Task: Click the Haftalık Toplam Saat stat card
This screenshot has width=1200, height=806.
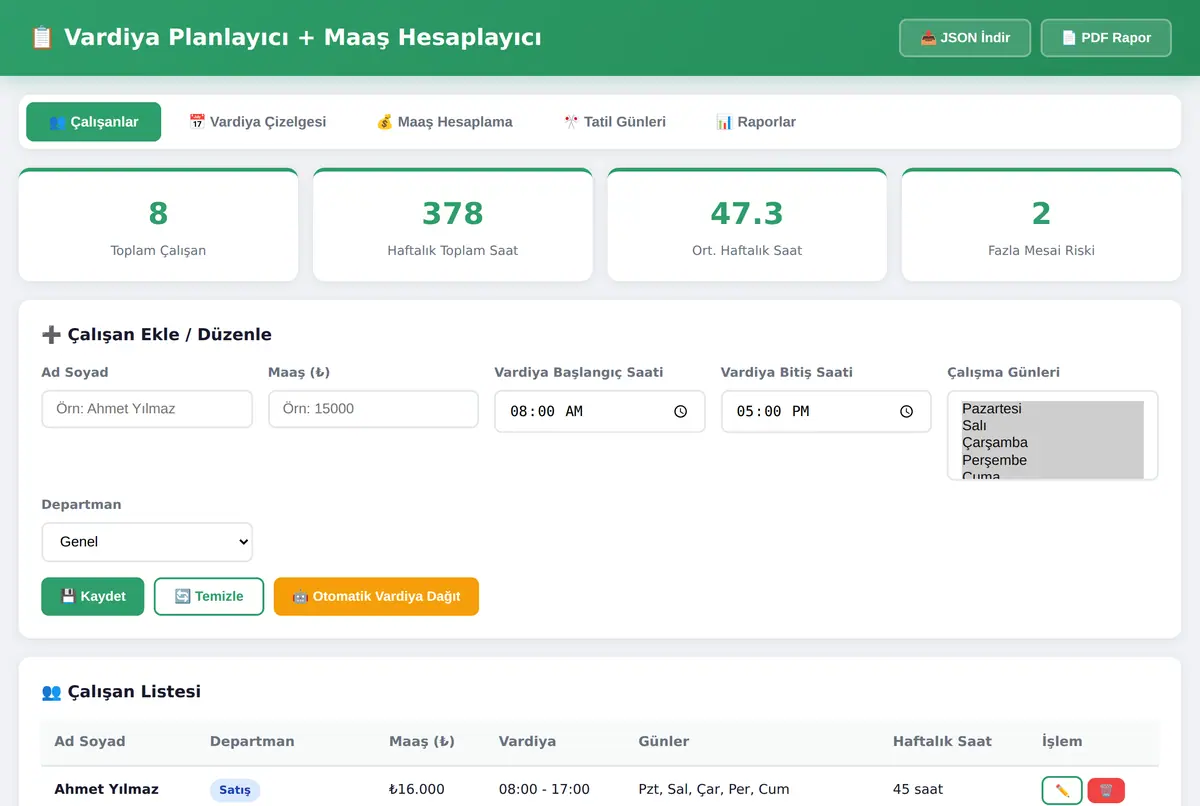Action: [453, 225]
